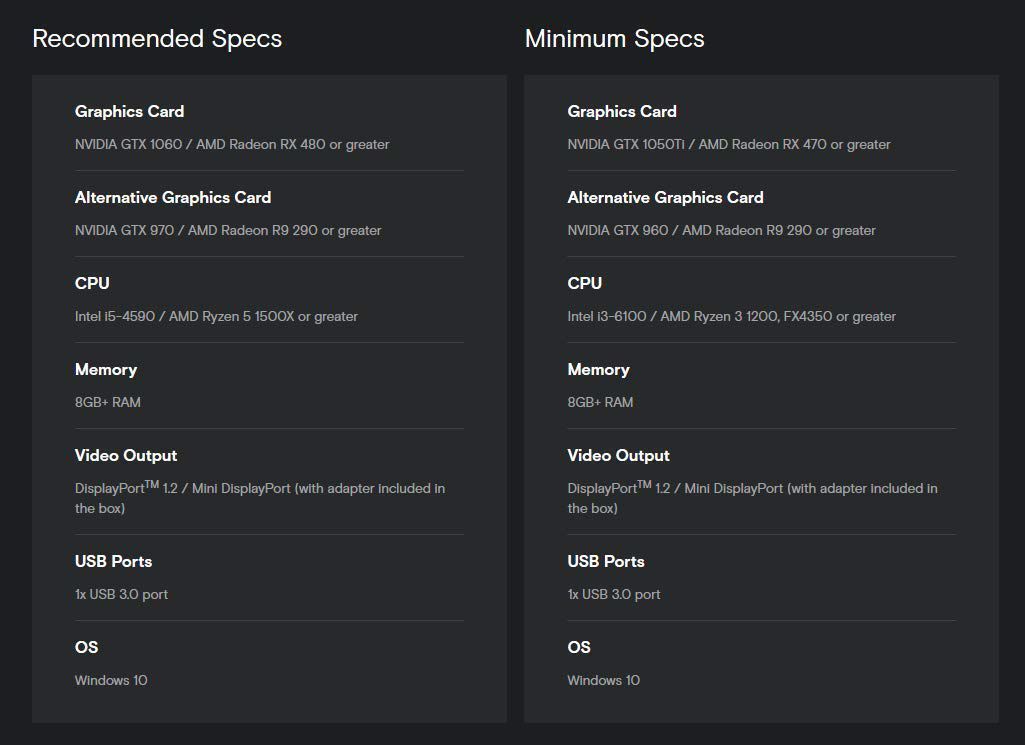Viewport: 1025px width, 745px height.
Task: Click the OS label under Minimum Specs
Action: pyautogui.click(x=579, y=647)
